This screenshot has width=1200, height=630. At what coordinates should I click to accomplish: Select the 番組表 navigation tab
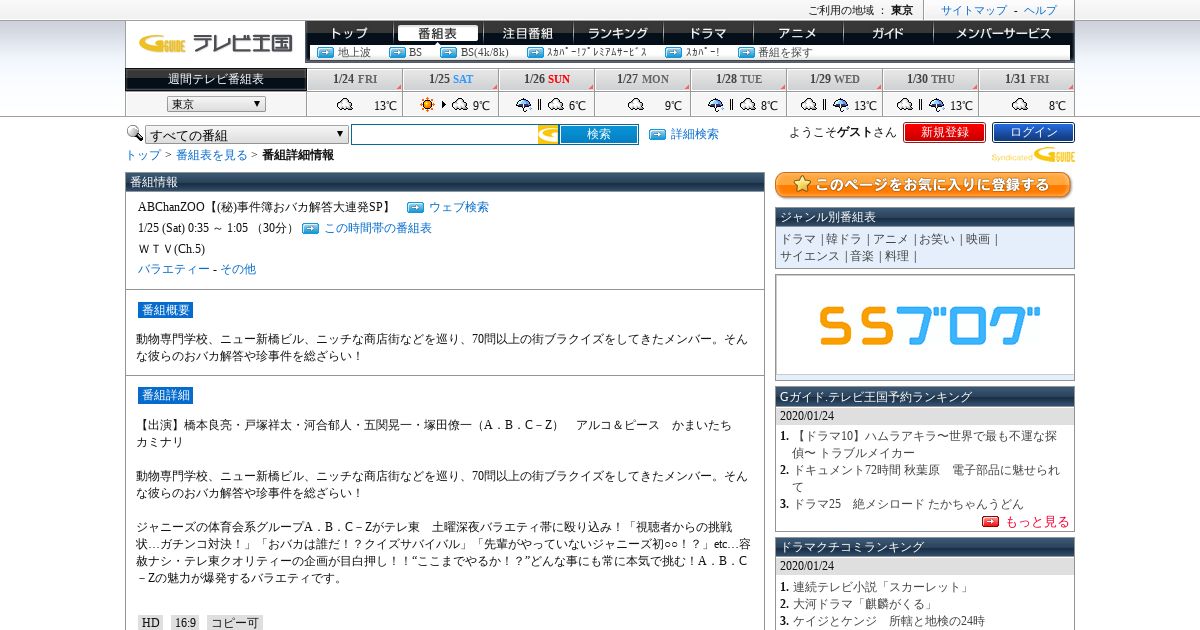[436, 33]
